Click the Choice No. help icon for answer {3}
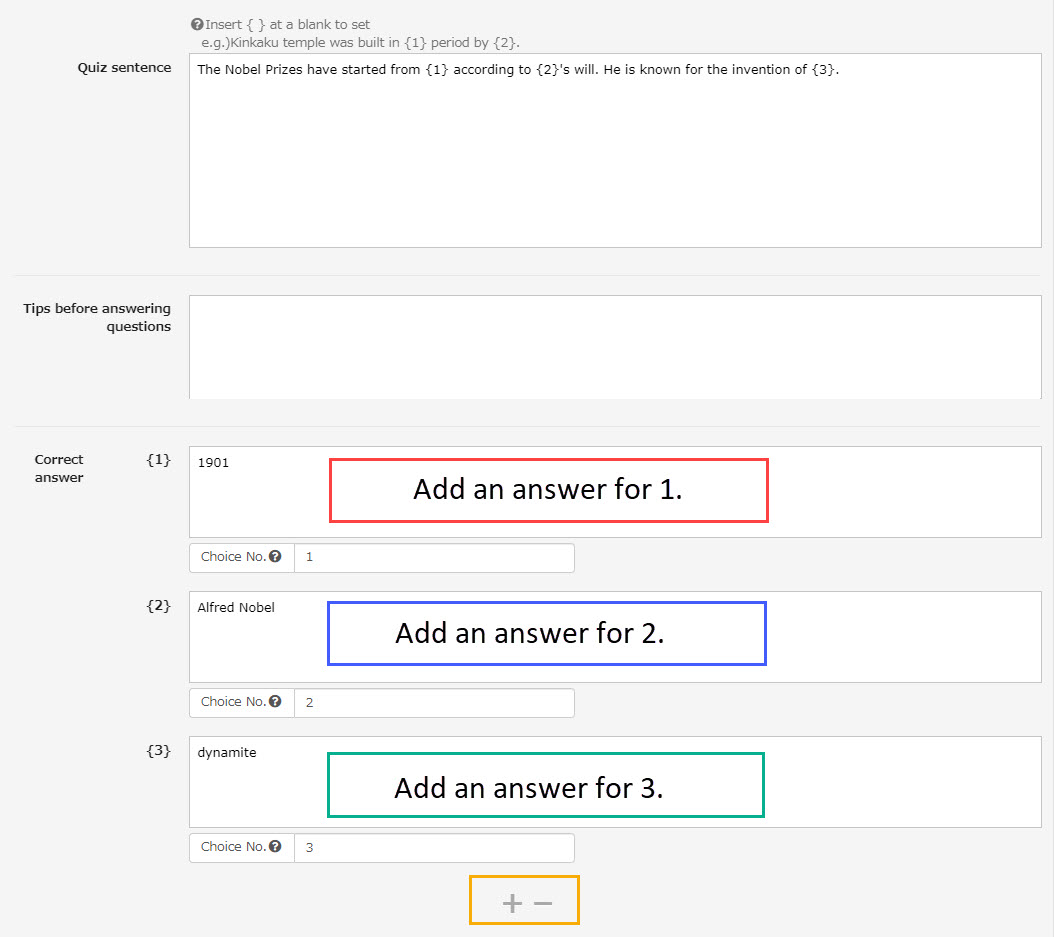Screen dimensions: 1054x937 pos(275,847)
